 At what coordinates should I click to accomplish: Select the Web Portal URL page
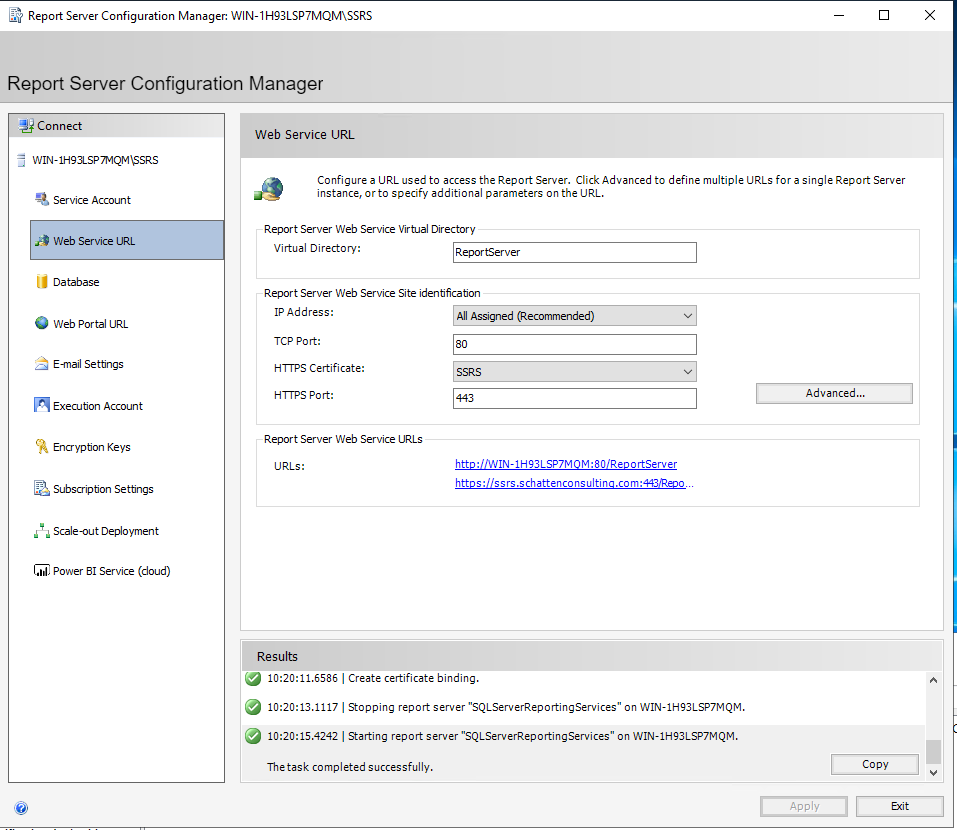point(86,323)
